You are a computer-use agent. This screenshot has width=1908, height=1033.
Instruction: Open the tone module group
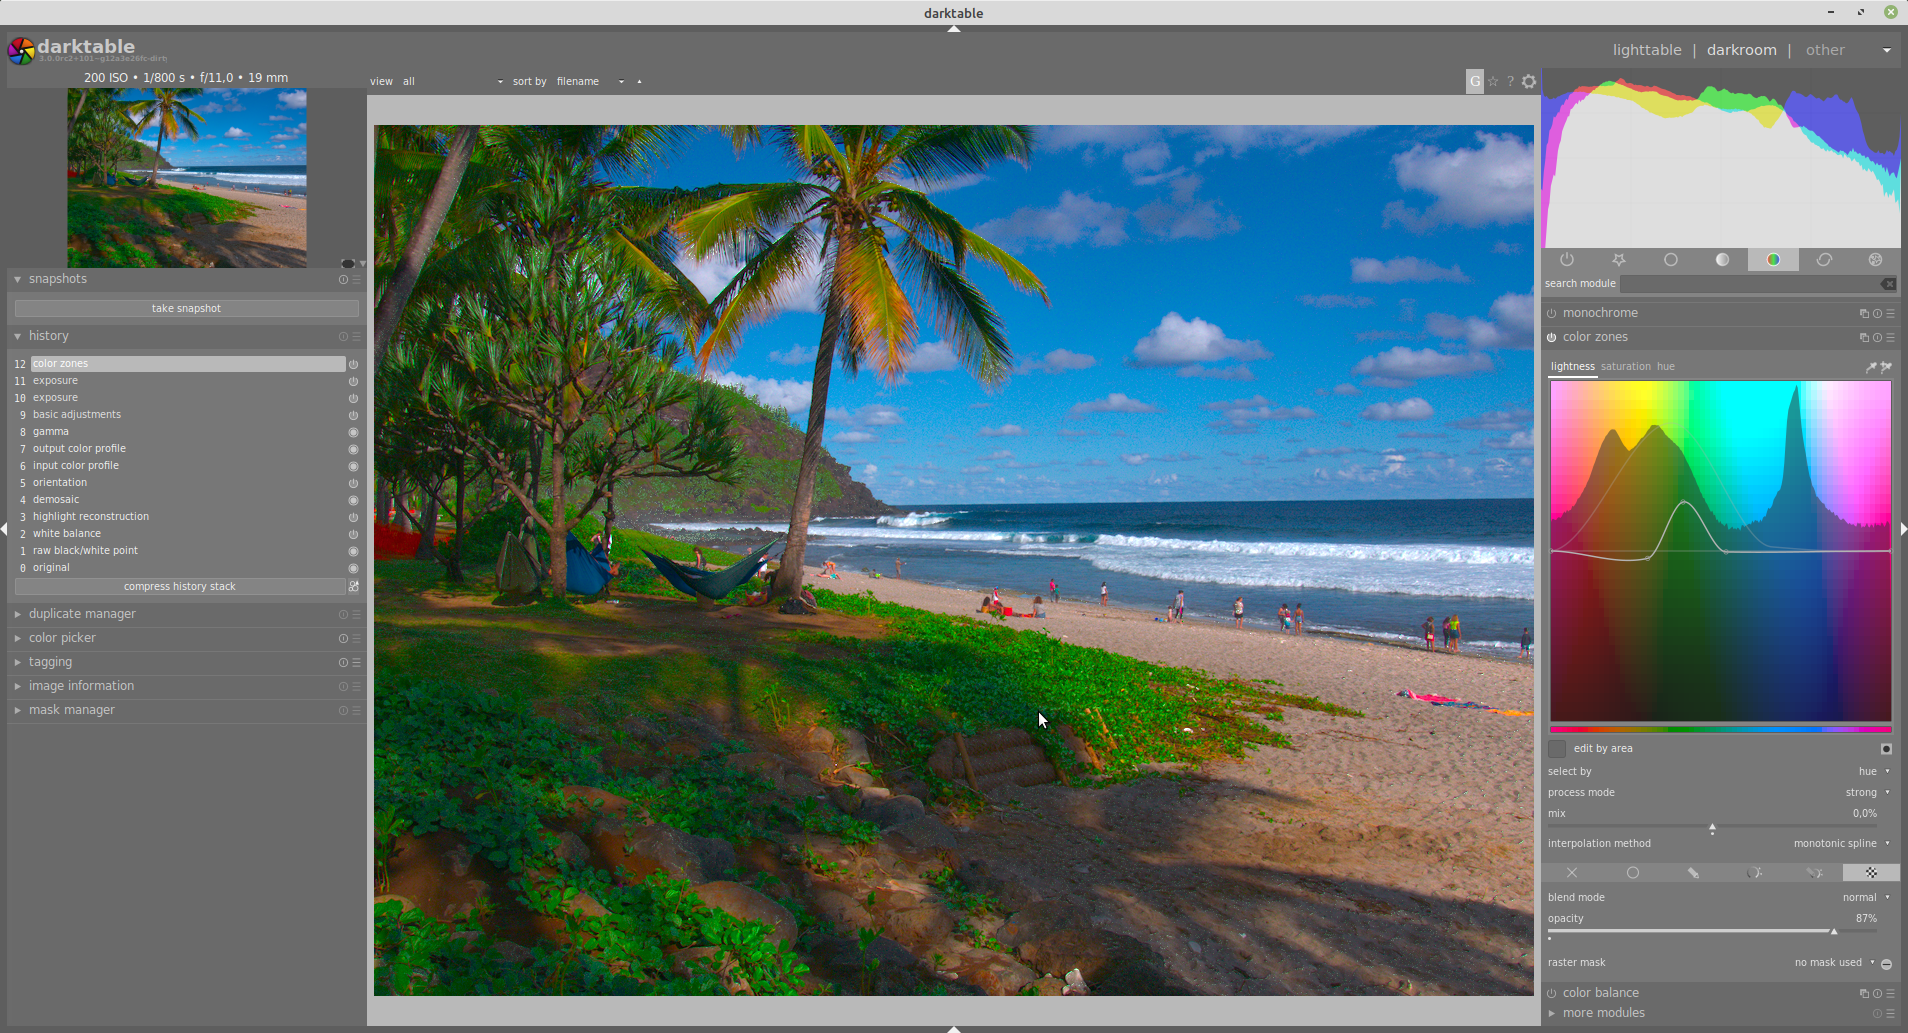point(1722,260)
